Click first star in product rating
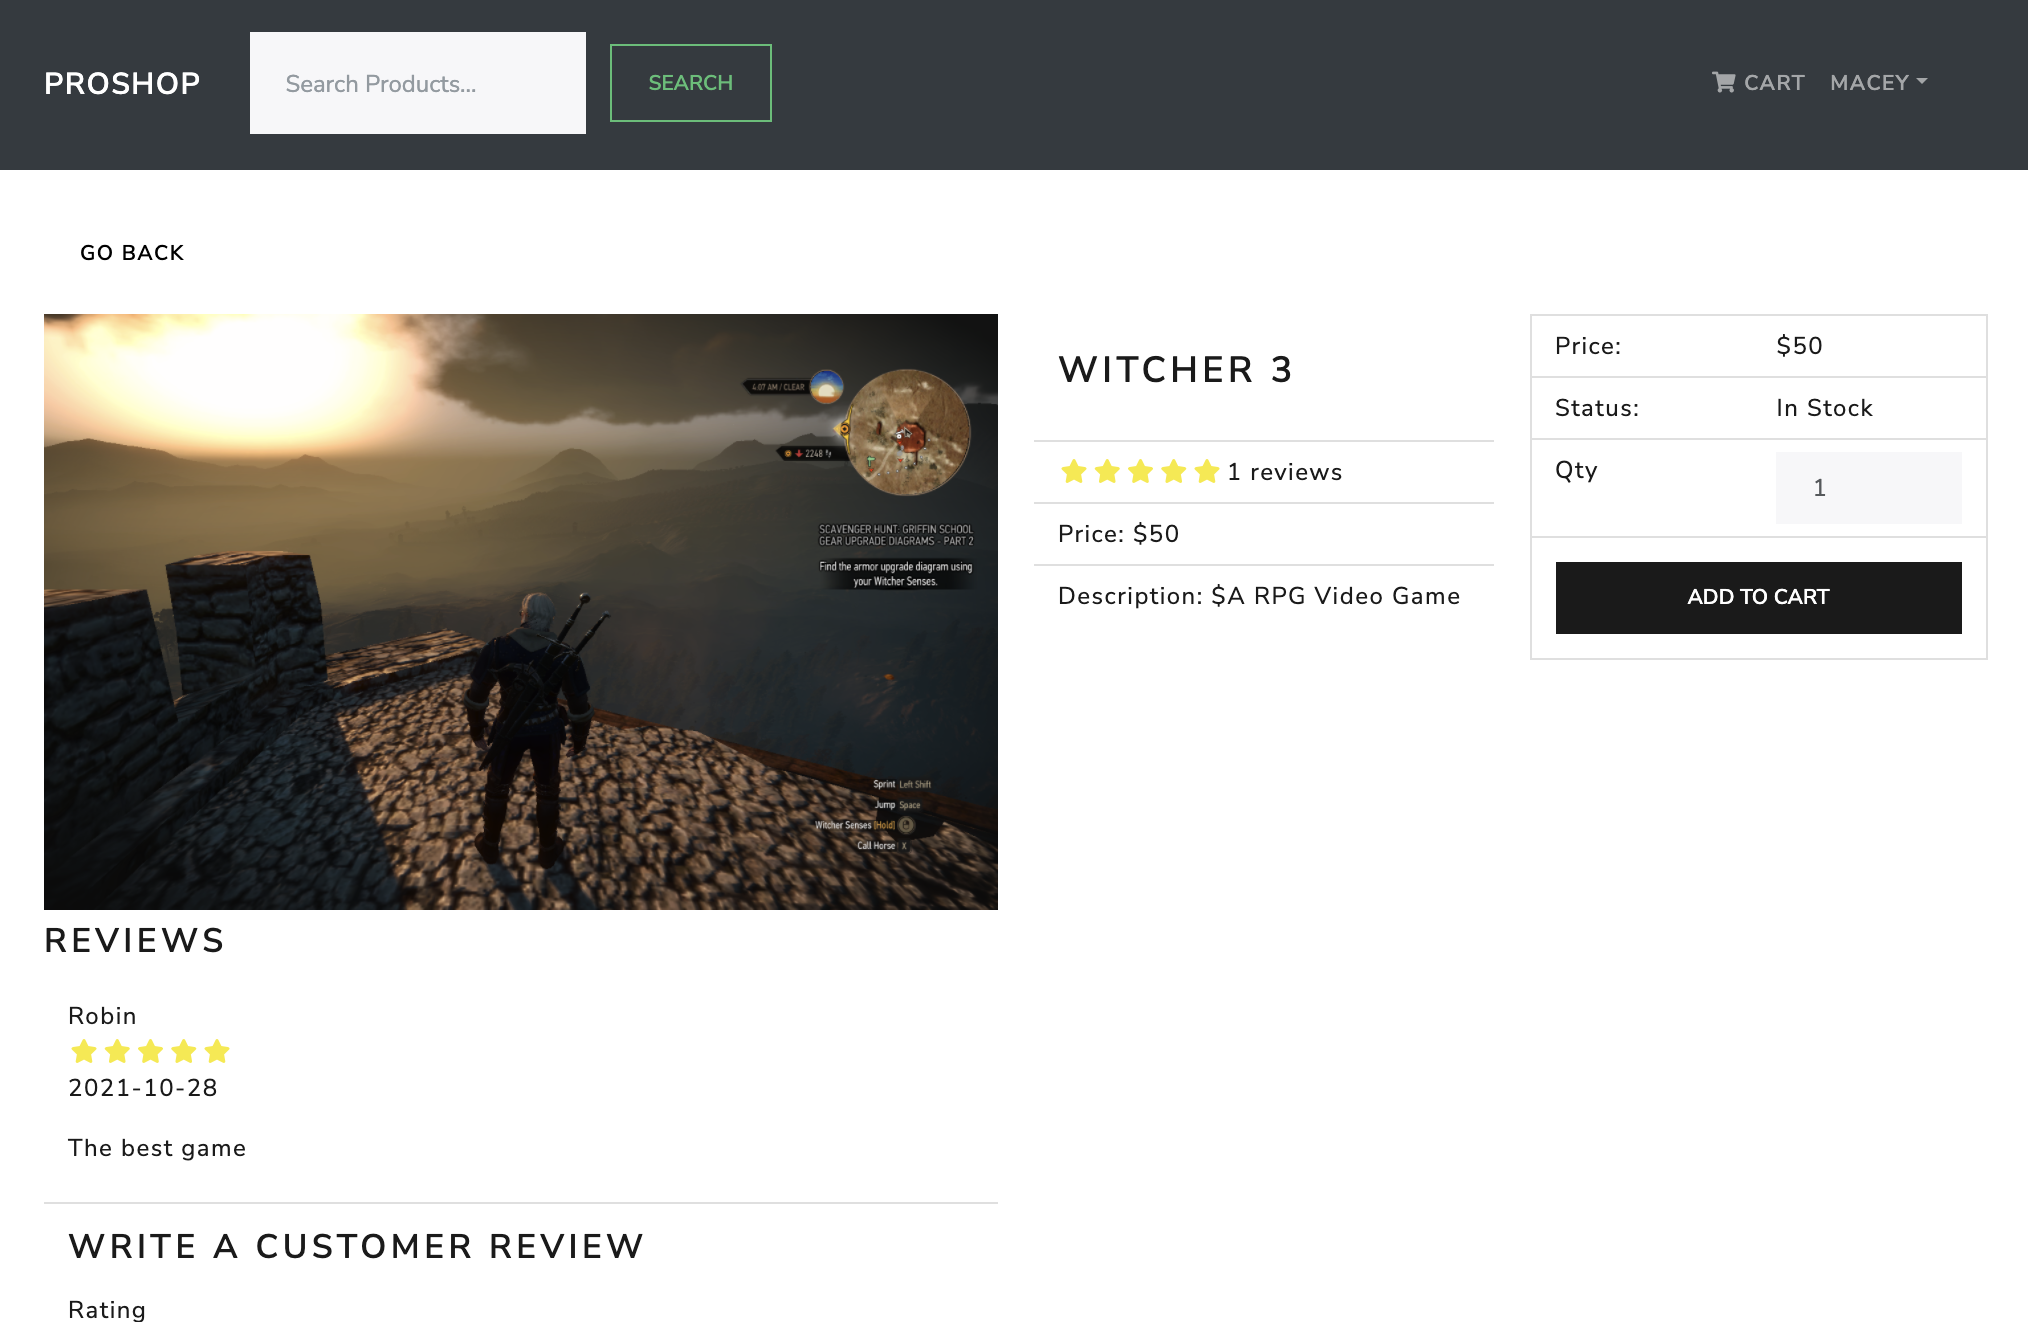The image size is (2028, 1322). click(x=1074, y=472)
